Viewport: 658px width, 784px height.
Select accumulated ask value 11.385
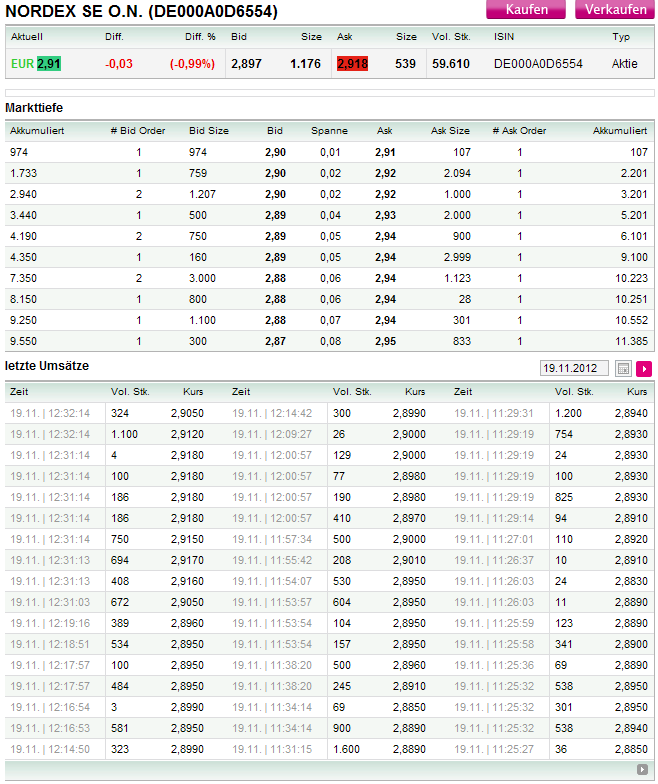(x=631, y=341)
